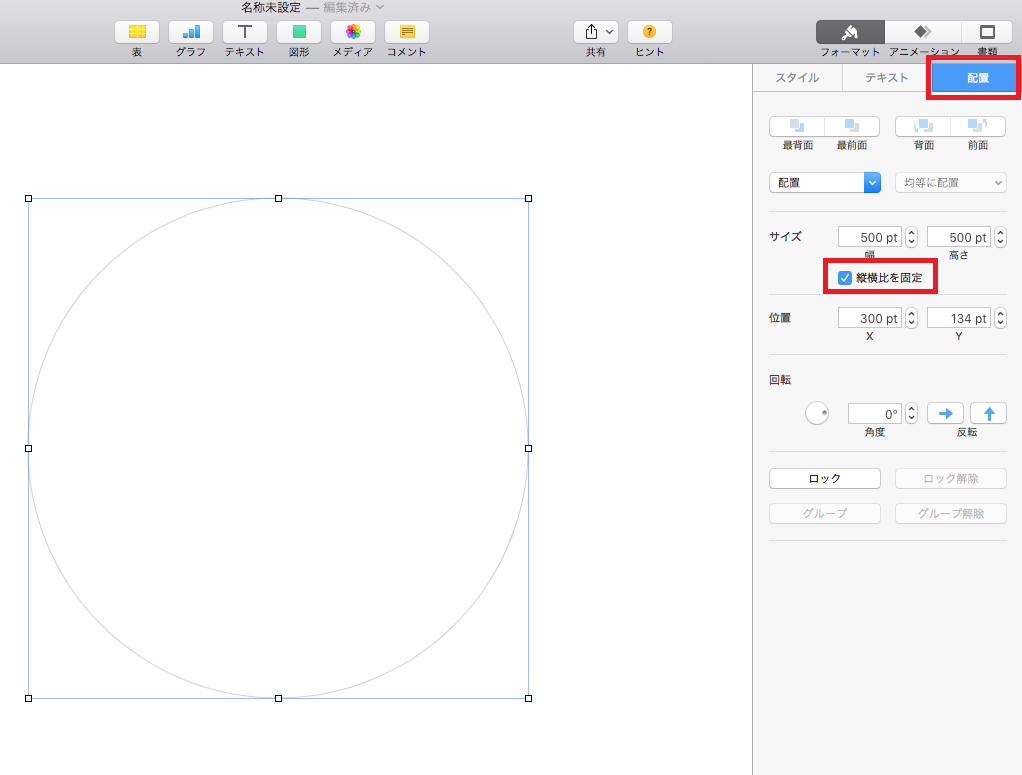Screen dimensions: 1022x775
Task: Flip the shape horizontally
Action: click(945, 413)
